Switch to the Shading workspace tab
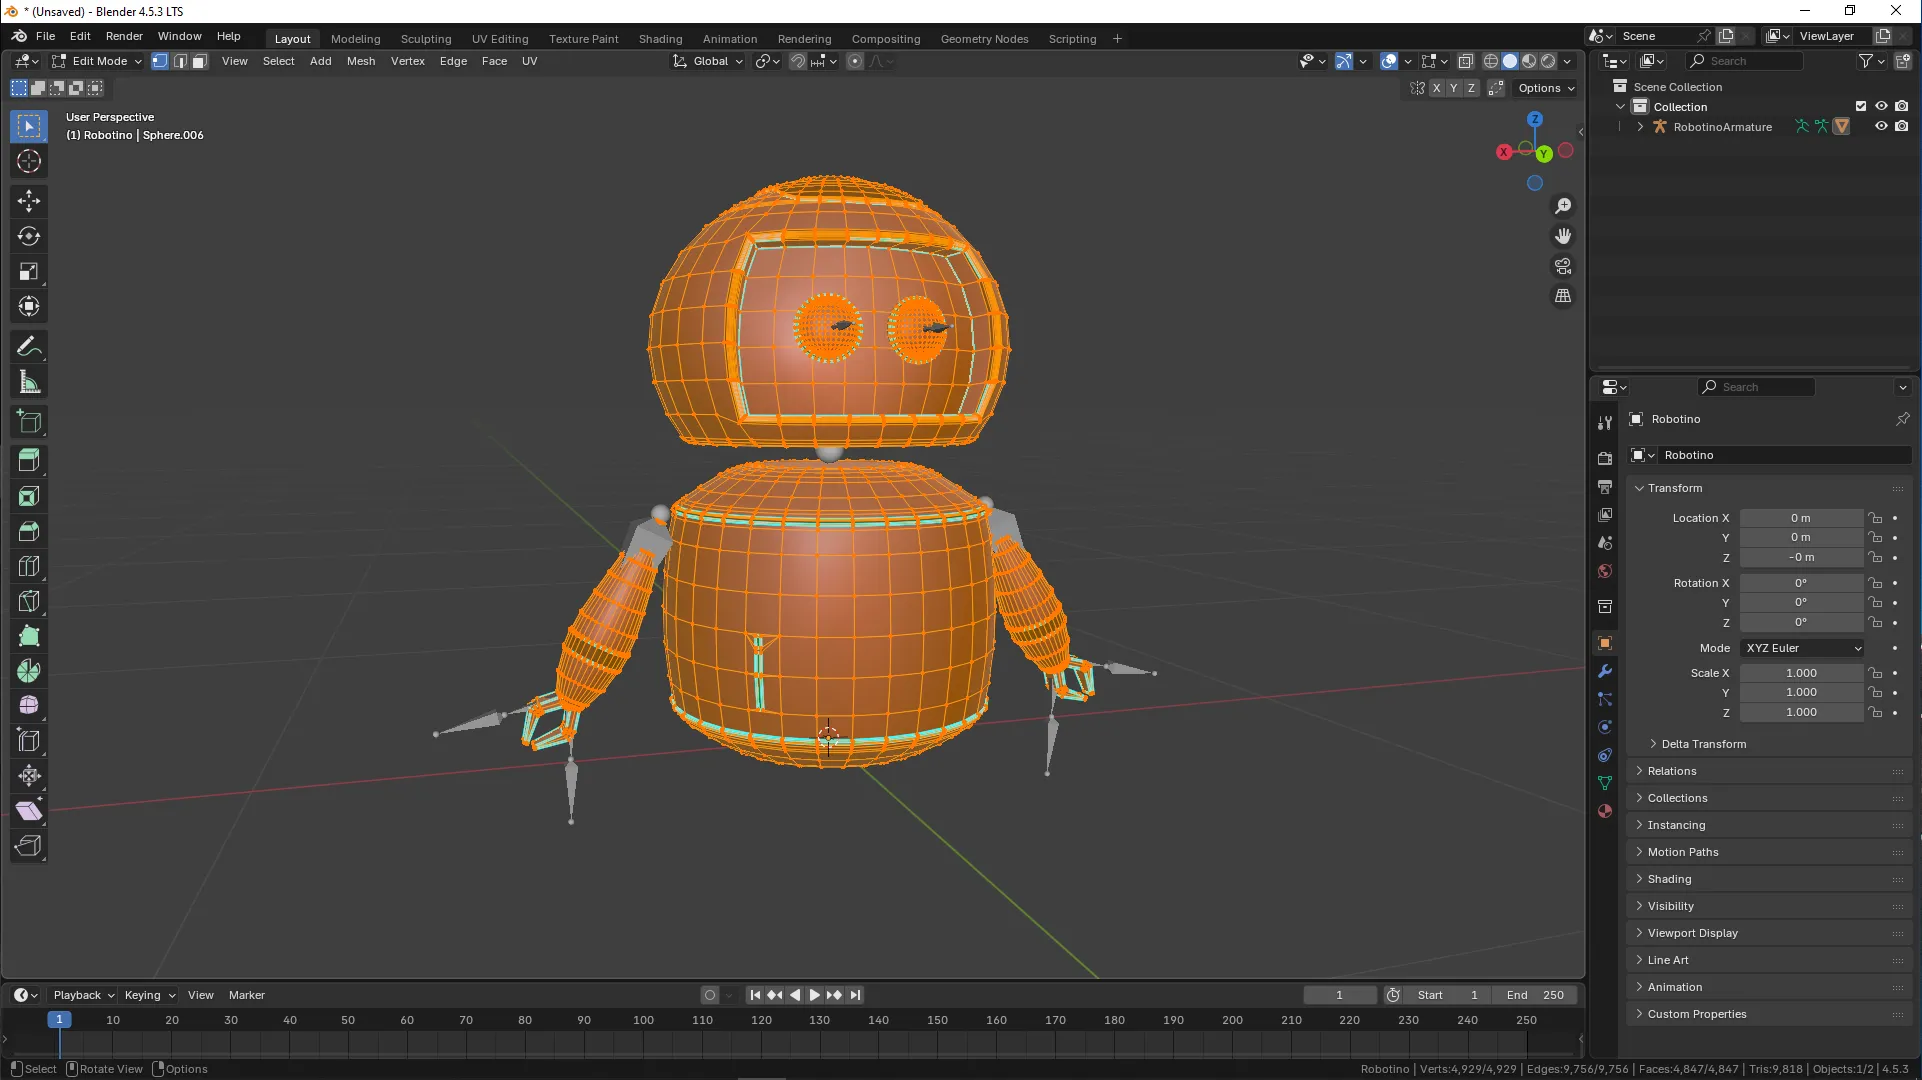The height and width of the screenshot is (1080, 1922). (x=659, y=39)
